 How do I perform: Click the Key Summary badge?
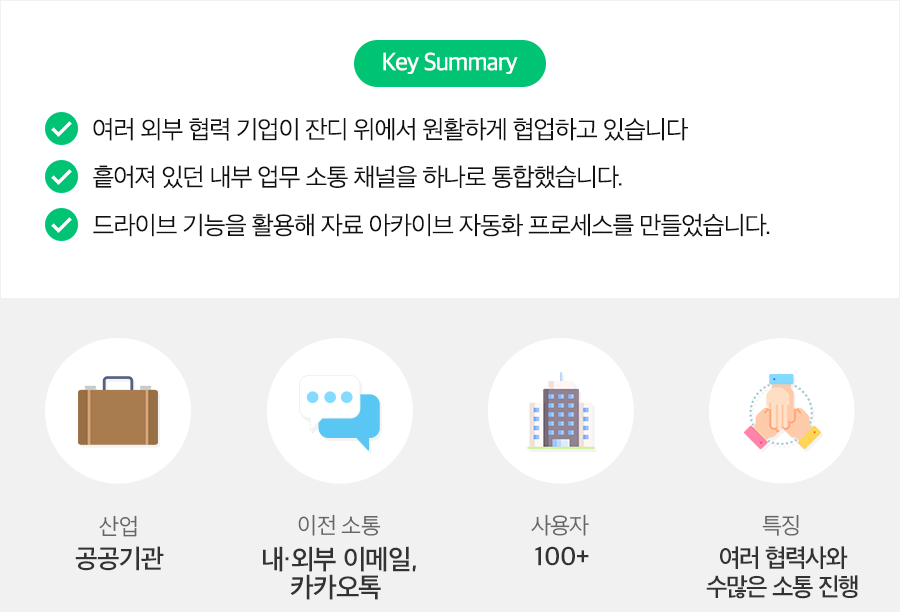pos(450,63)
